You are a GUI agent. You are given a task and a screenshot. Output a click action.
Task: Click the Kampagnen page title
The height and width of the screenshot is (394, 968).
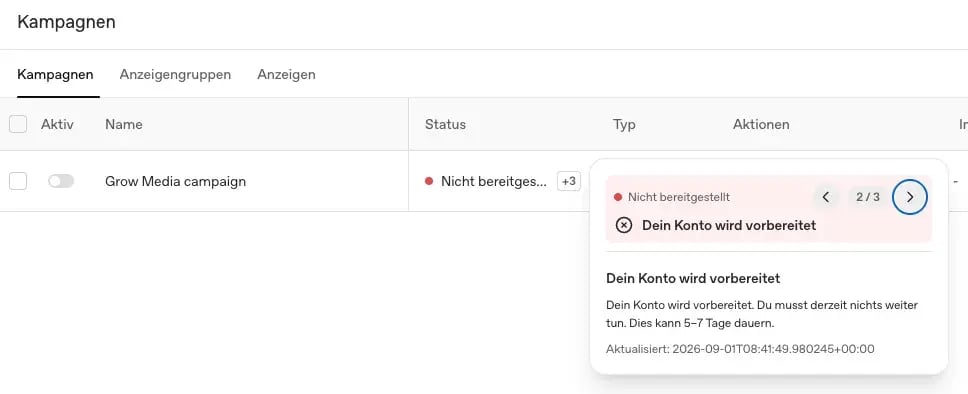(66, 23)
